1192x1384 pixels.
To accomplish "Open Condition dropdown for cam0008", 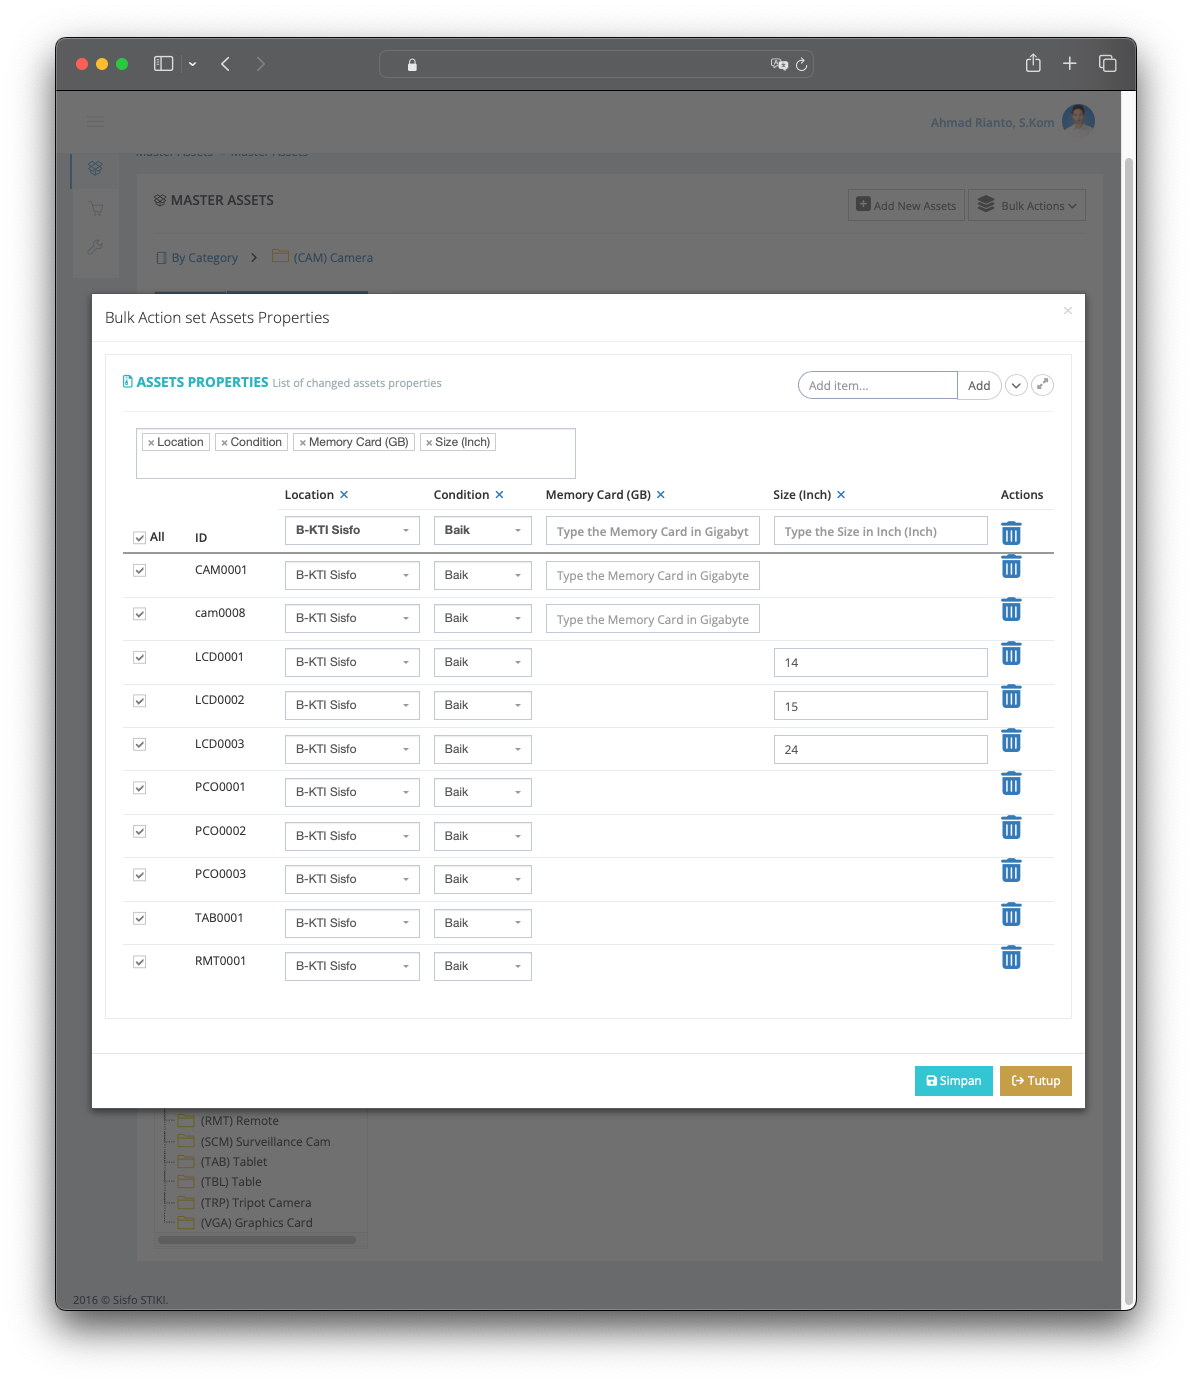I will [482, 619].
